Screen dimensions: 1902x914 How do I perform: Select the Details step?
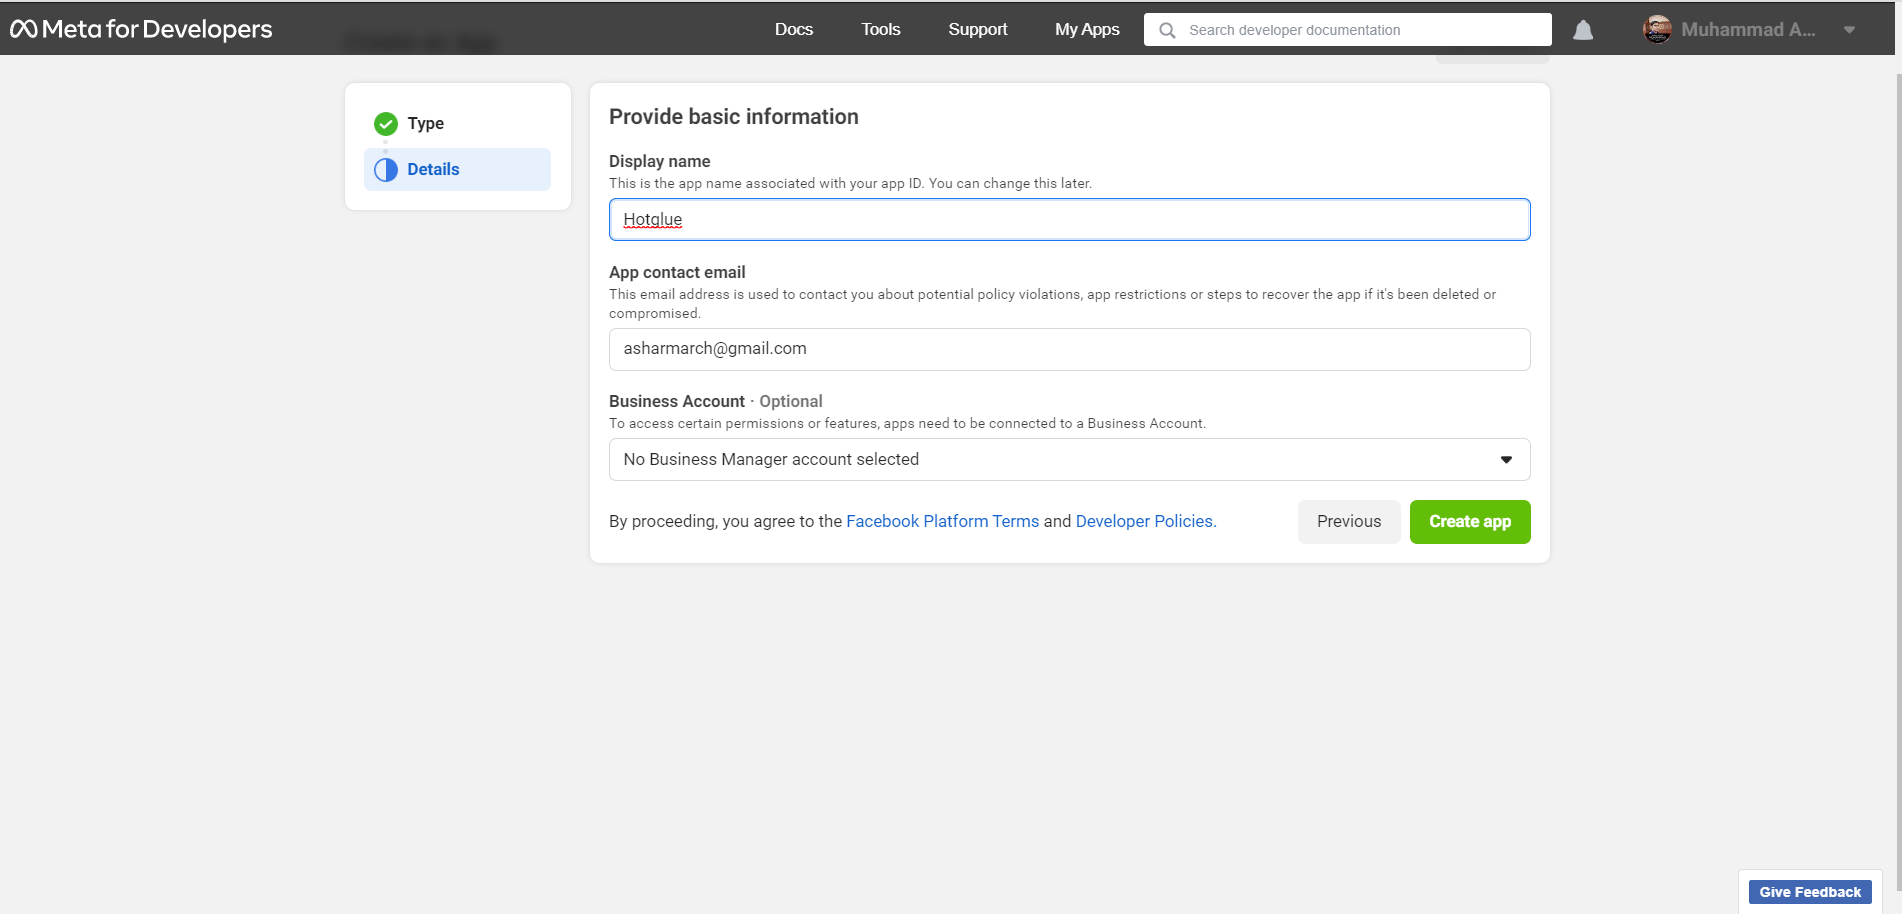(457, 170)
